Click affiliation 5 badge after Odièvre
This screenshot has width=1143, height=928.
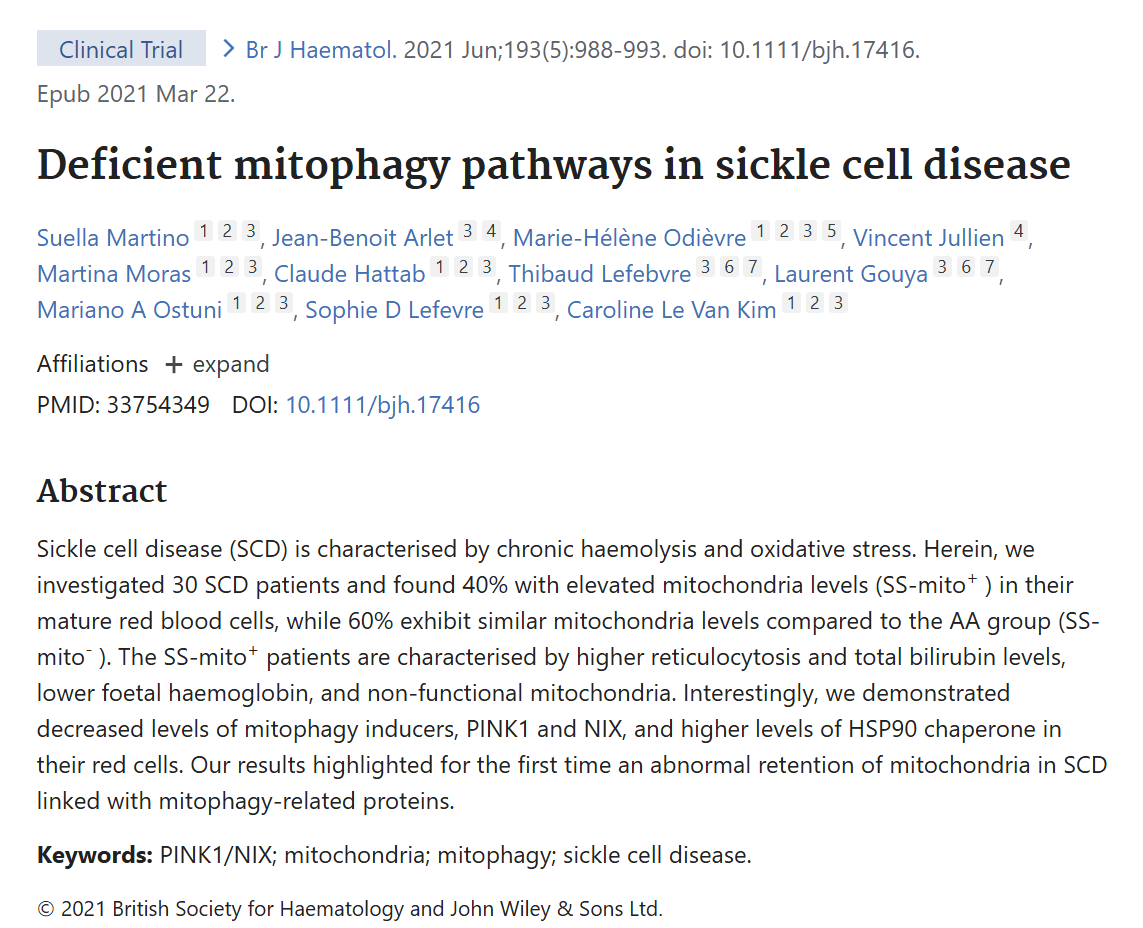coord(831,231)
